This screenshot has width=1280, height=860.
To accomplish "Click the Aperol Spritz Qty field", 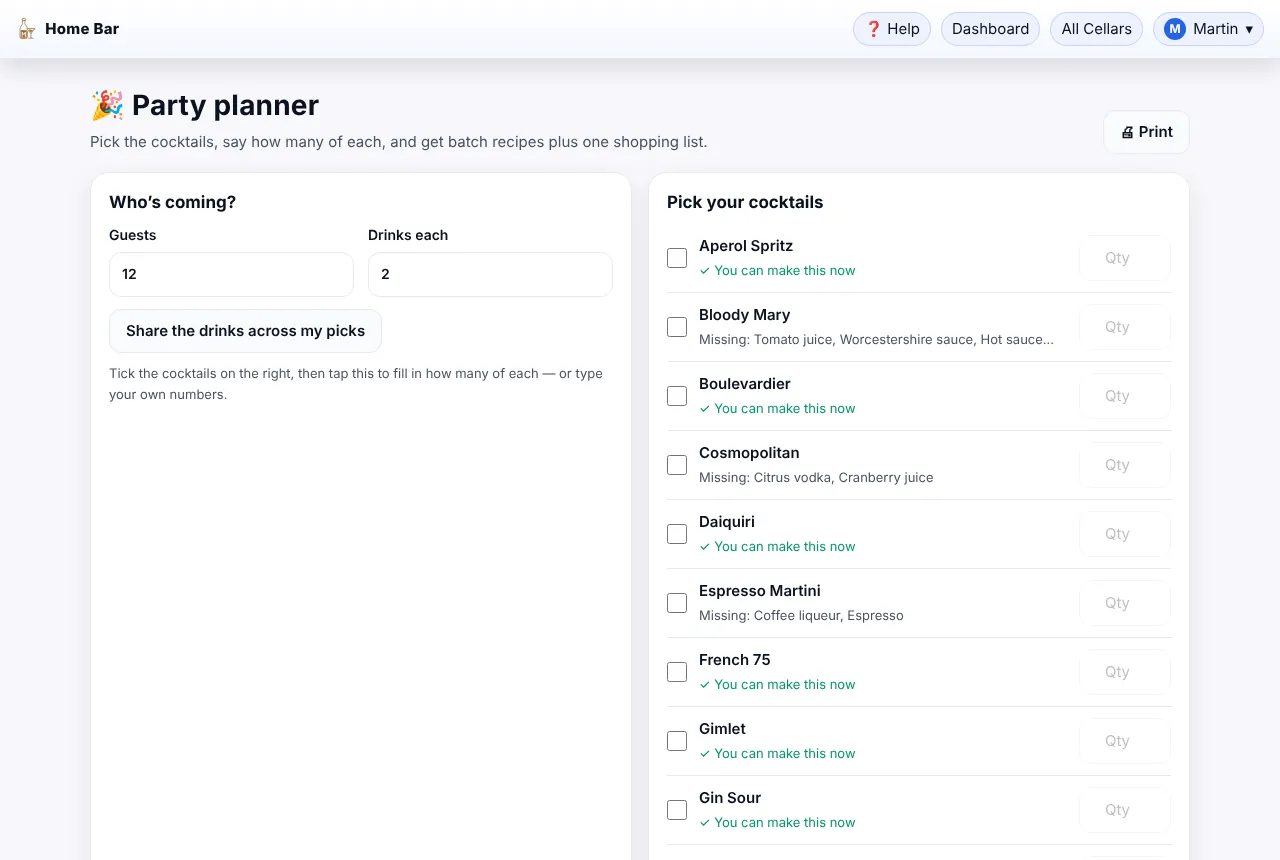I will click(x=1125, y=258).
